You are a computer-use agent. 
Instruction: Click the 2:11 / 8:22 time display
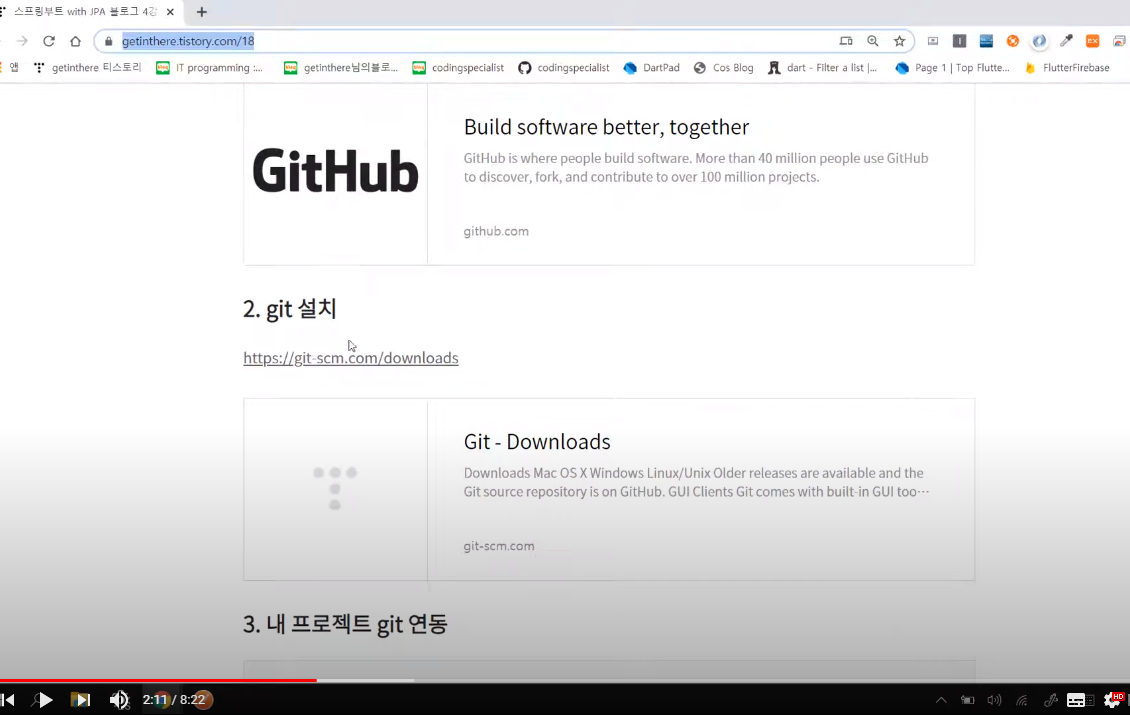click(174, 700)
